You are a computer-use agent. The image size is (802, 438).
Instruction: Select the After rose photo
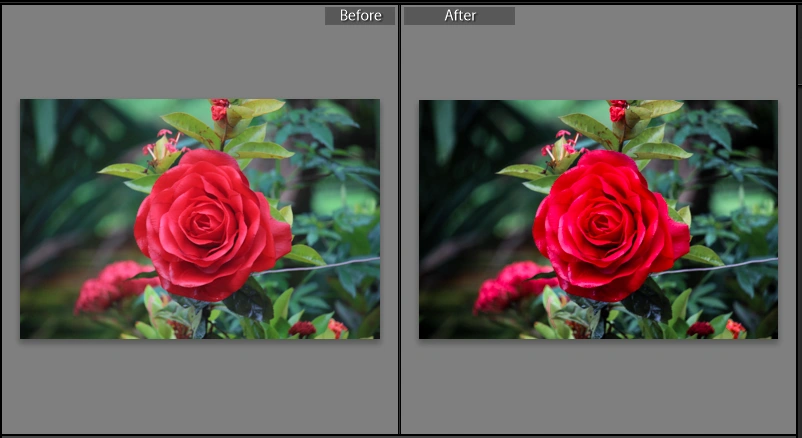[x=598, y=219]
